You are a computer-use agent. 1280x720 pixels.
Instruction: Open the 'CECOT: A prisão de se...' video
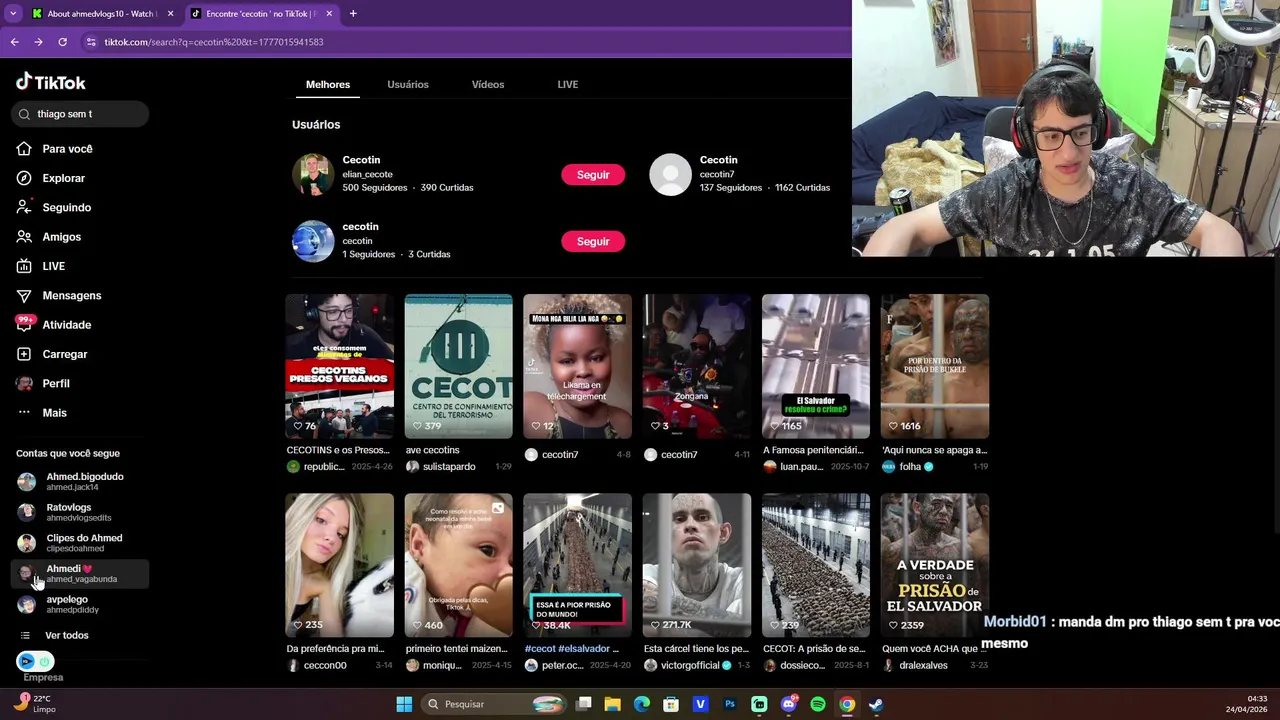pos(816,565)
